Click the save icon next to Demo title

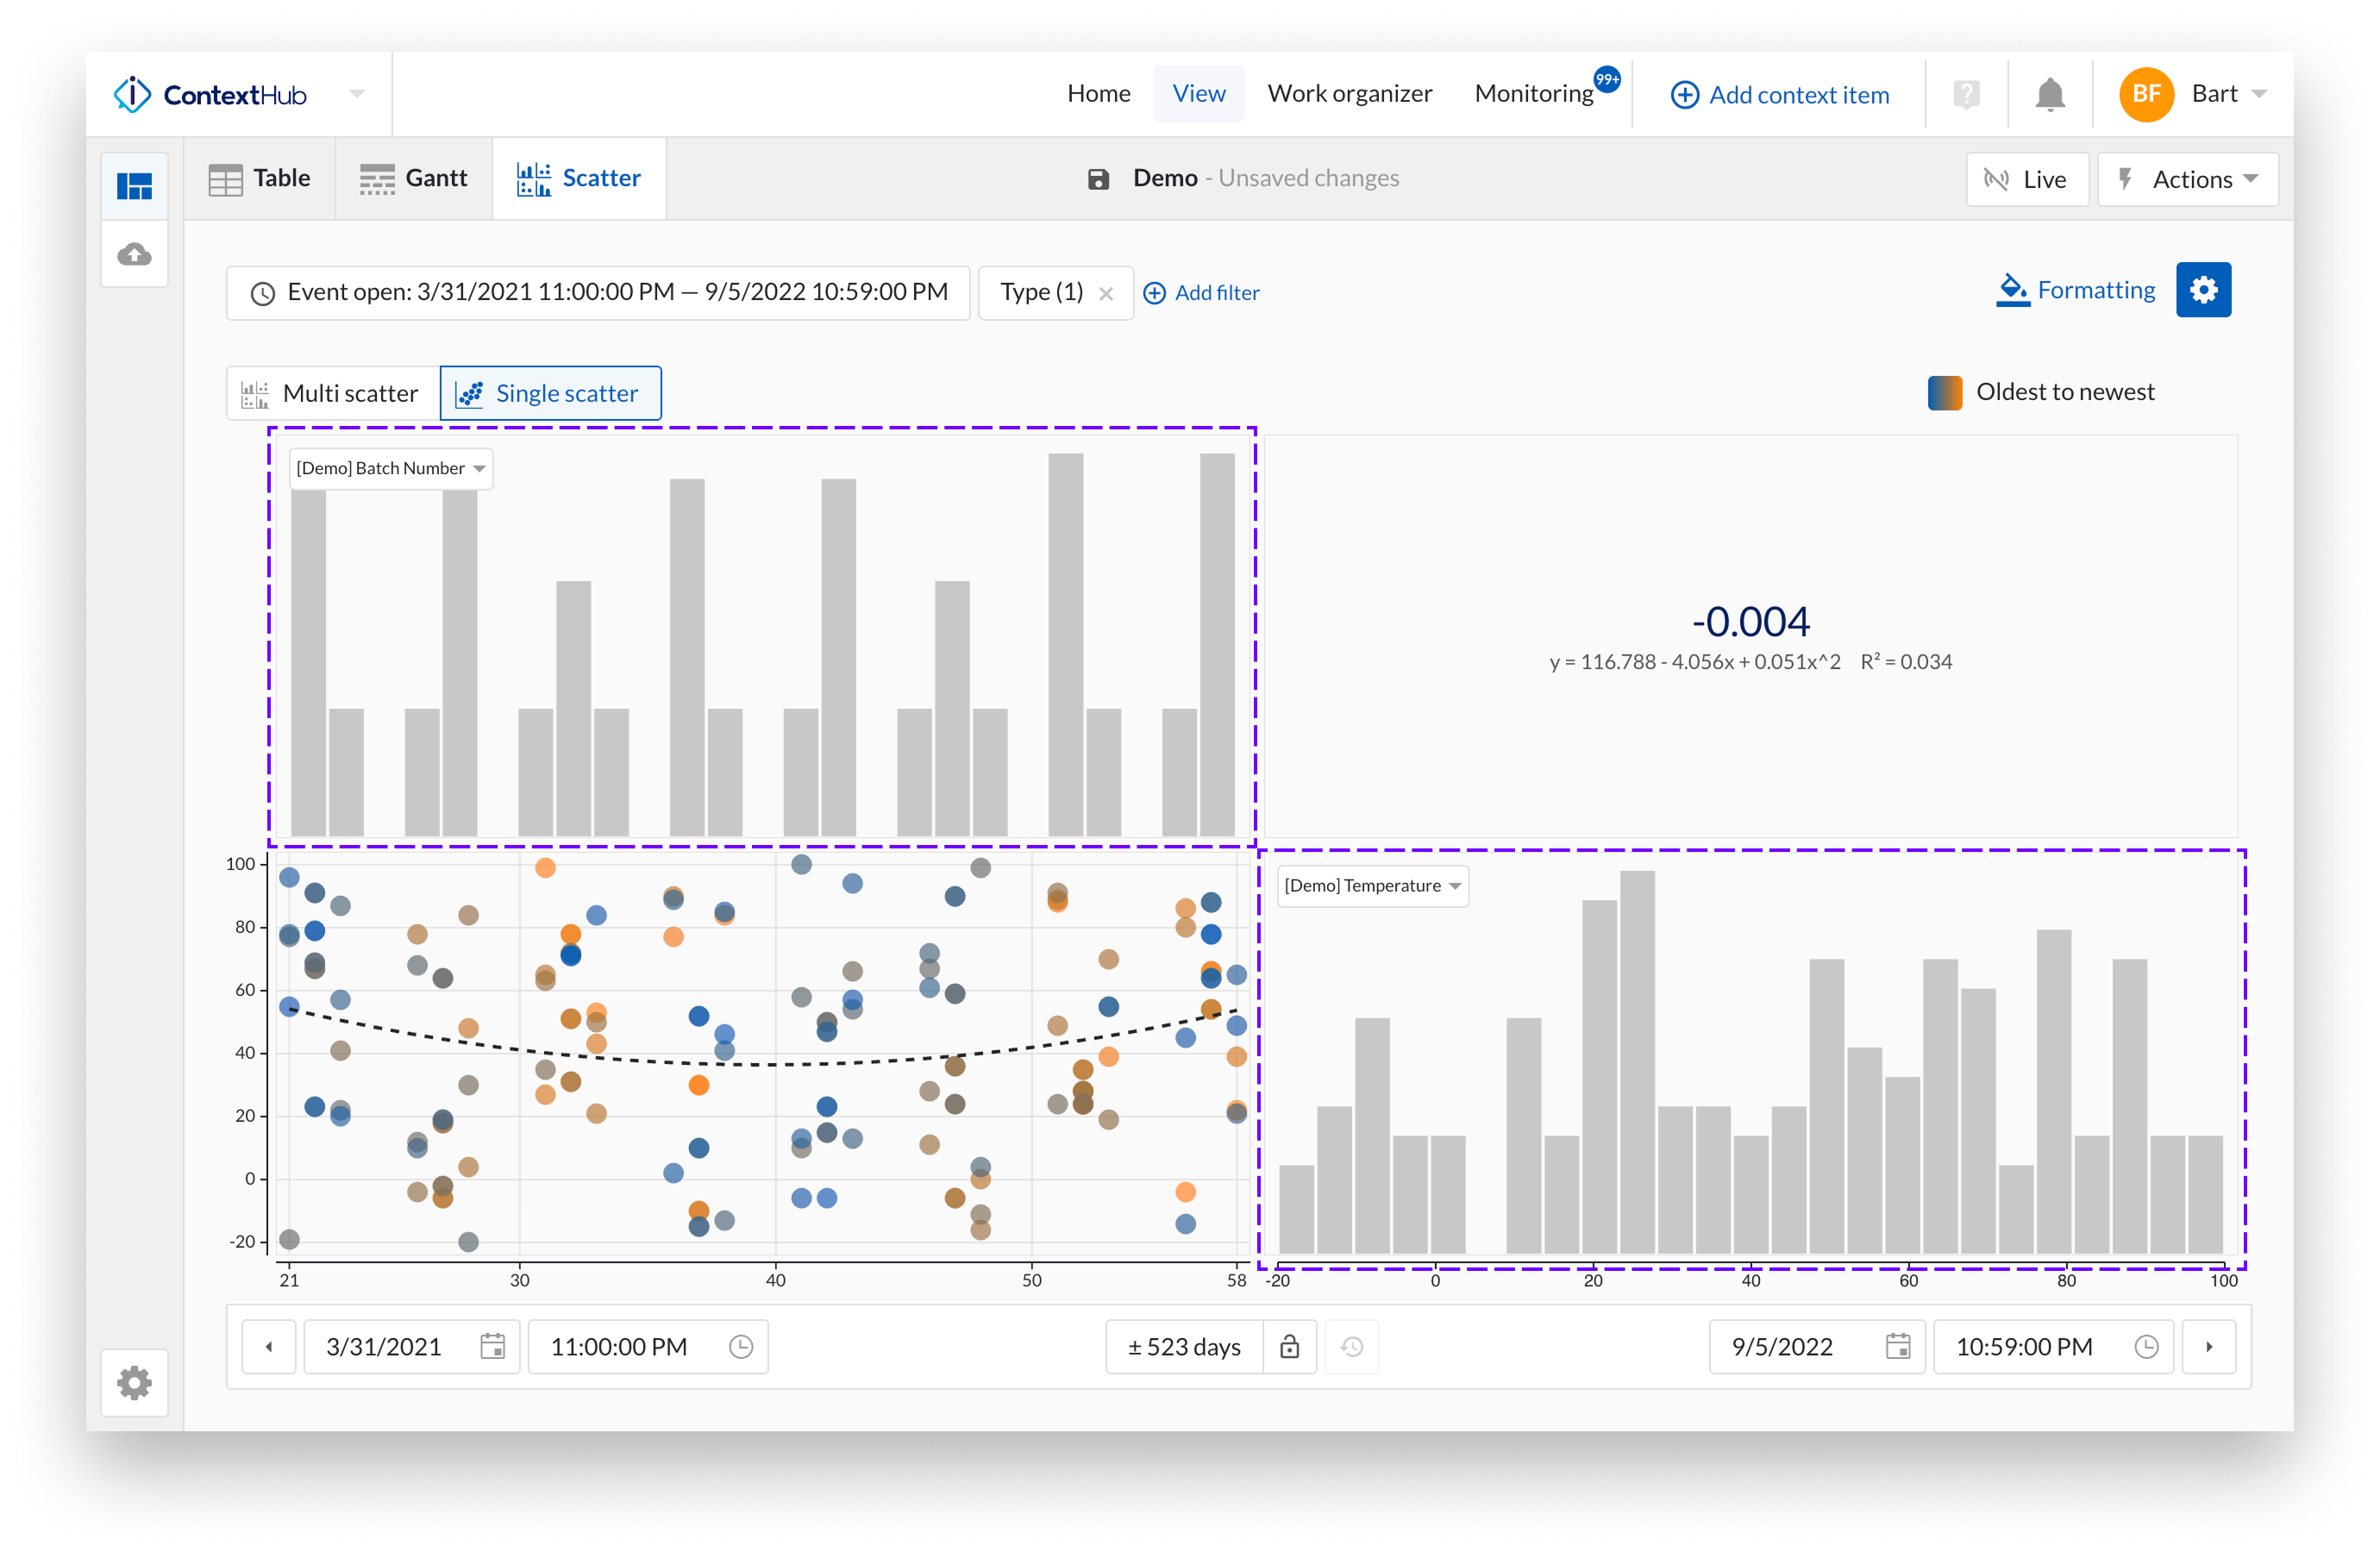[x=1099, y=178]
